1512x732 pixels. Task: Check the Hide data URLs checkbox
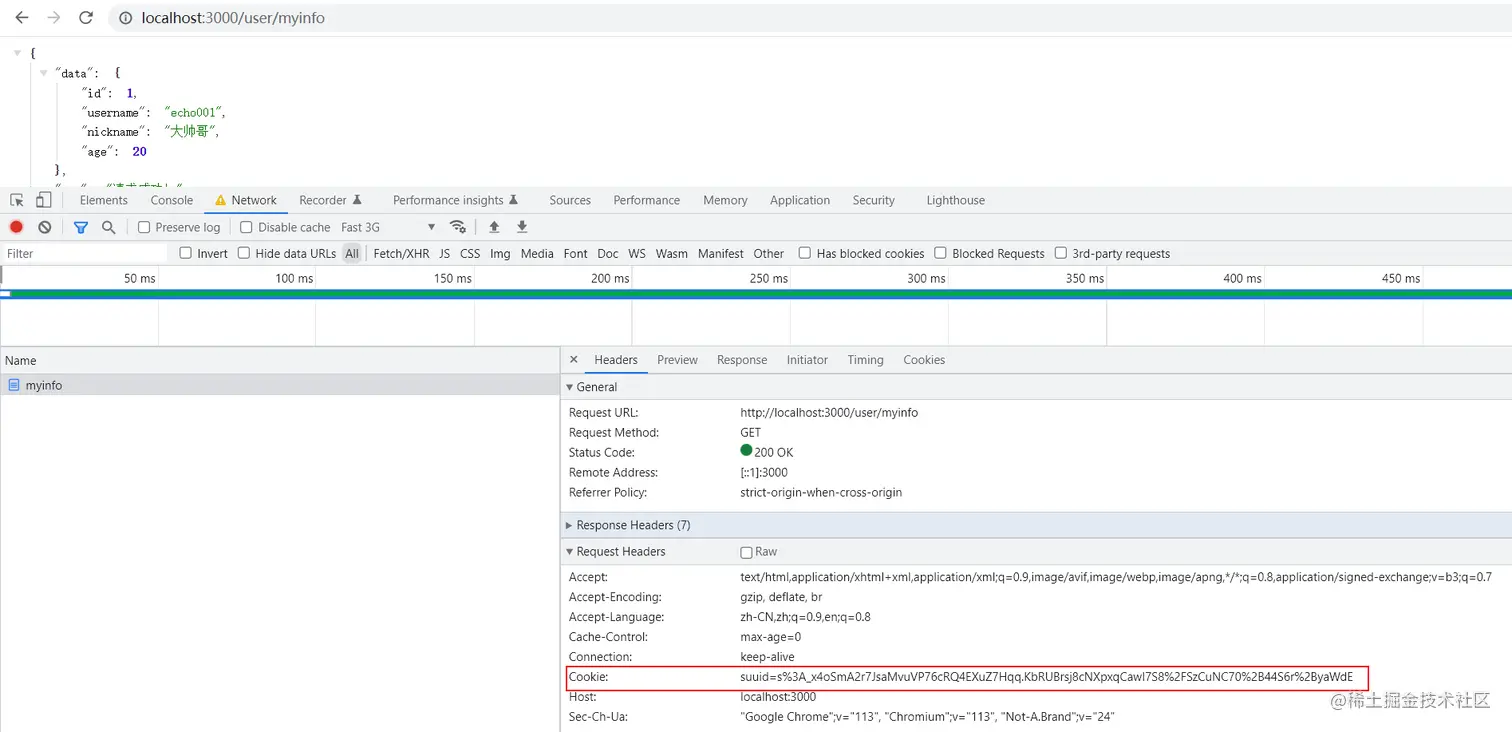point(244,253)
